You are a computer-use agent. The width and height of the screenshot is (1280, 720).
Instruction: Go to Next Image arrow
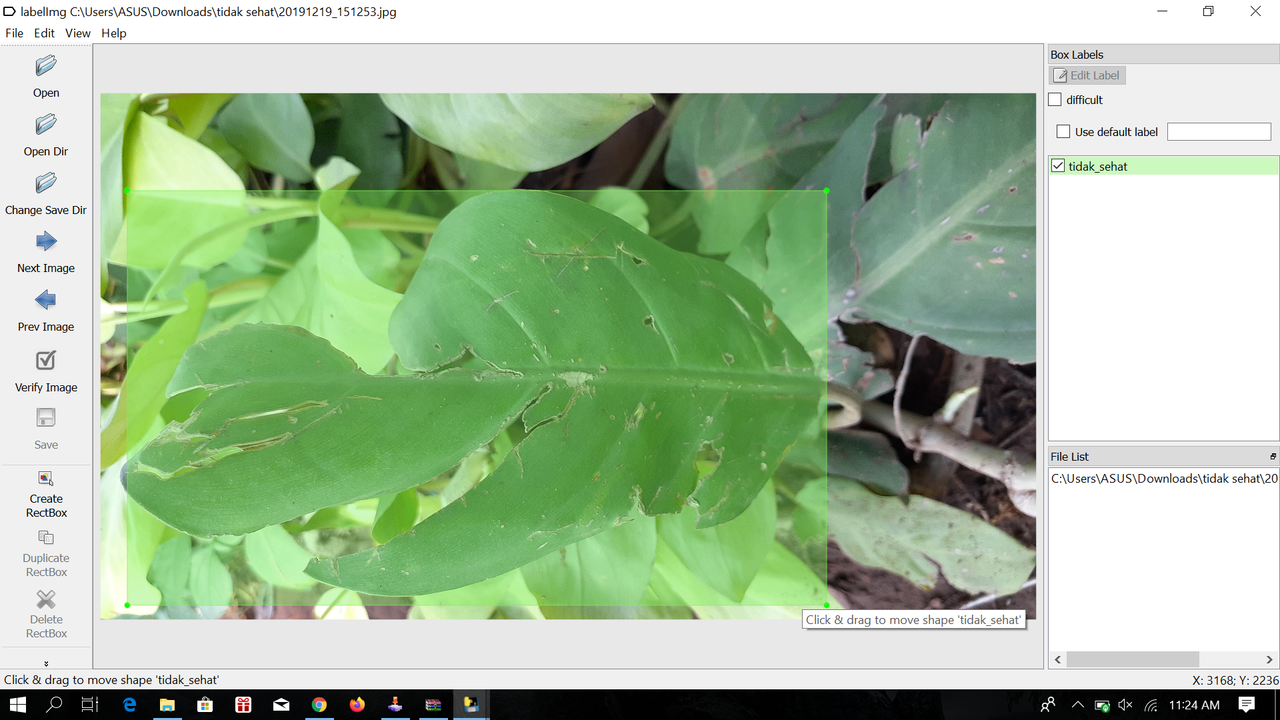click(46, 242)
